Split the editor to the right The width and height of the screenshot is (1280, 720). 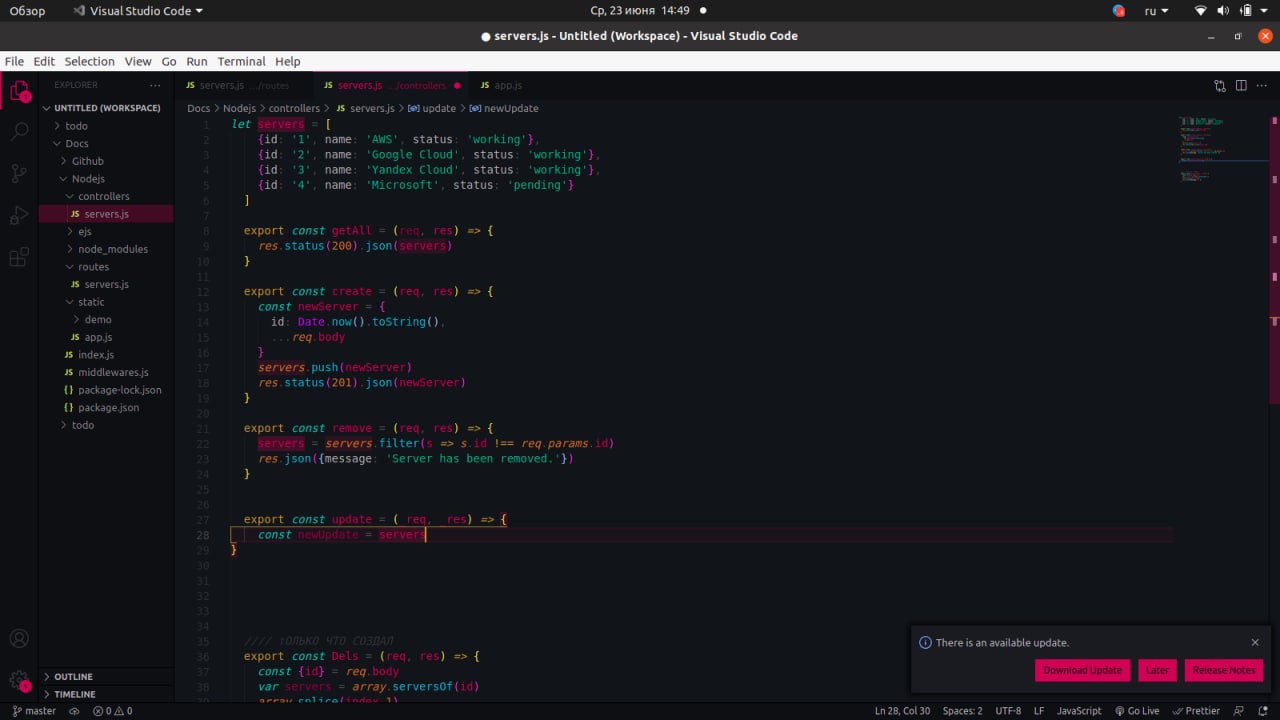(x=1241, y=86)
